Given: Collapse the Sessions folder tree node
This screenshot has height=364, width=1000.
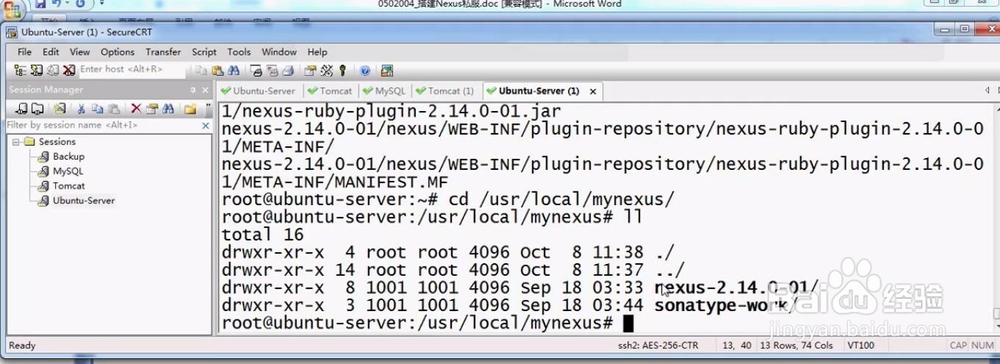Looking at the screenshot, I should point(16,142).
